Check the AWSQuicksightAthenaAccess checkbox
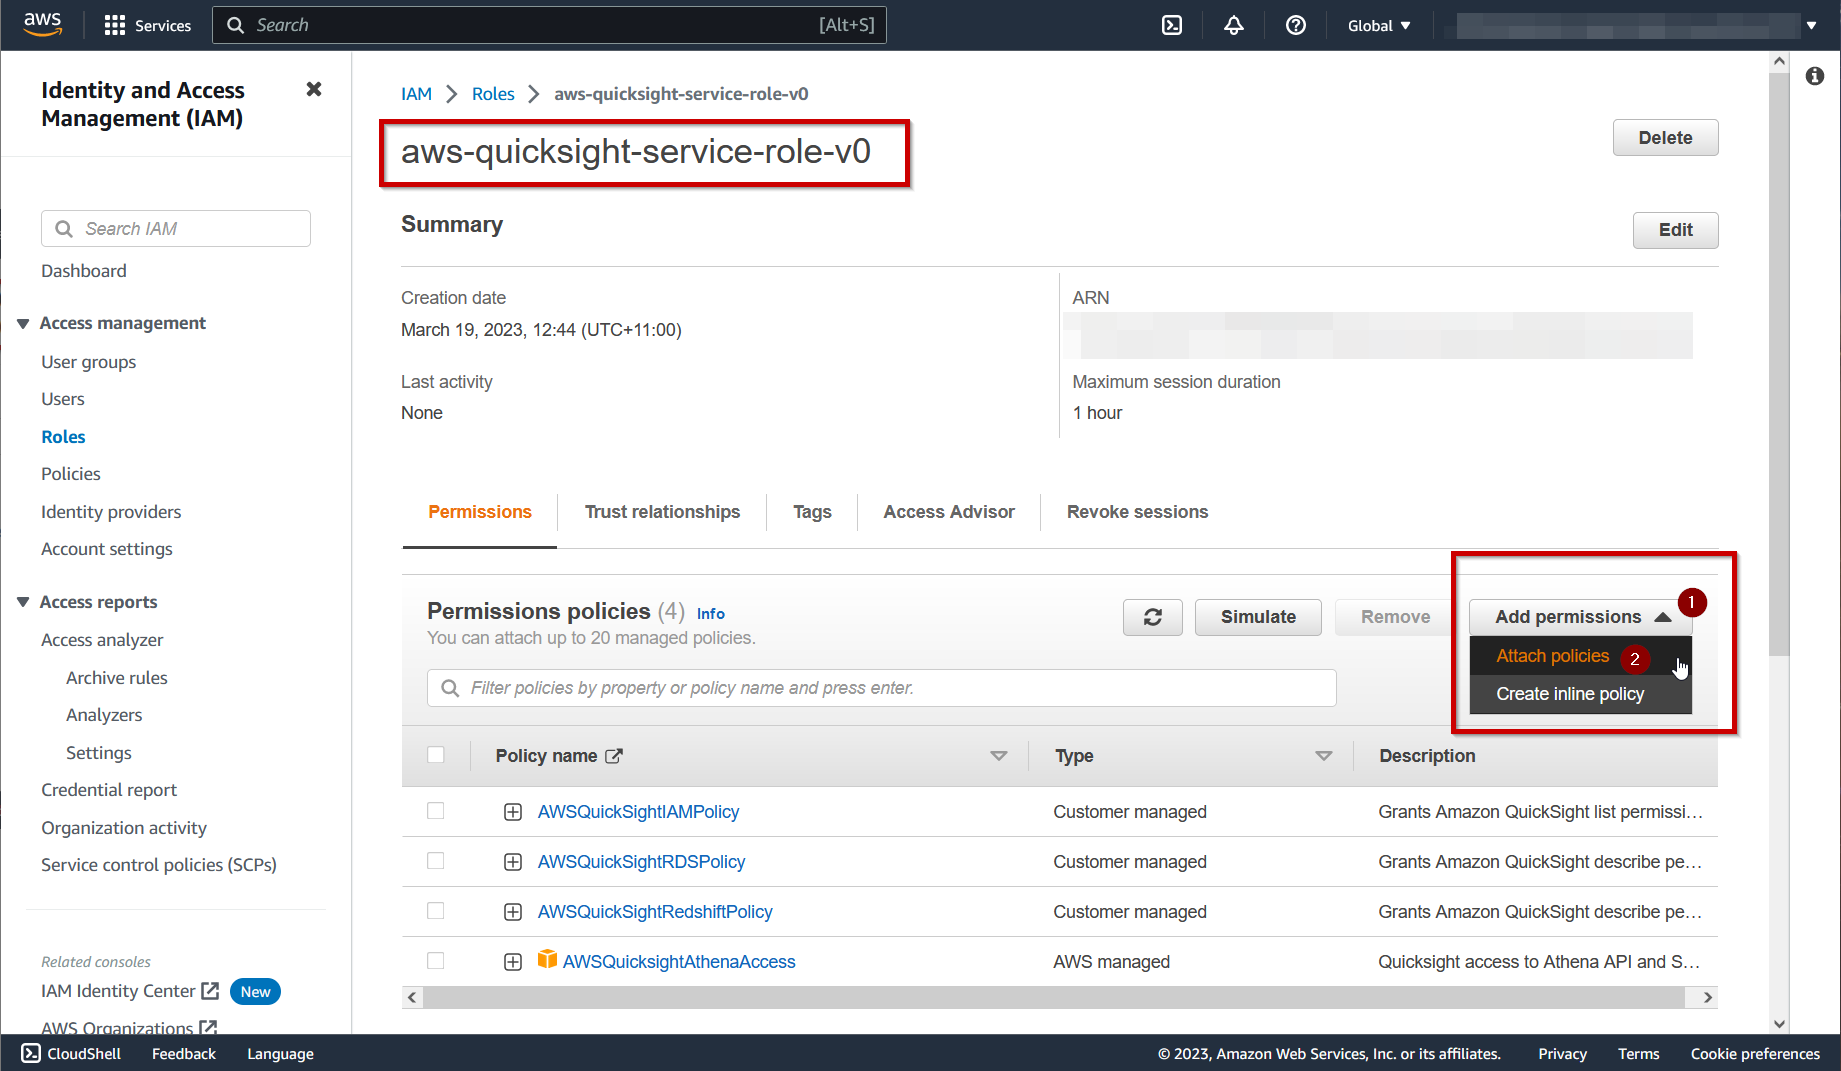This screenshot has height=1071, width=1841. [x=436, y=961]
